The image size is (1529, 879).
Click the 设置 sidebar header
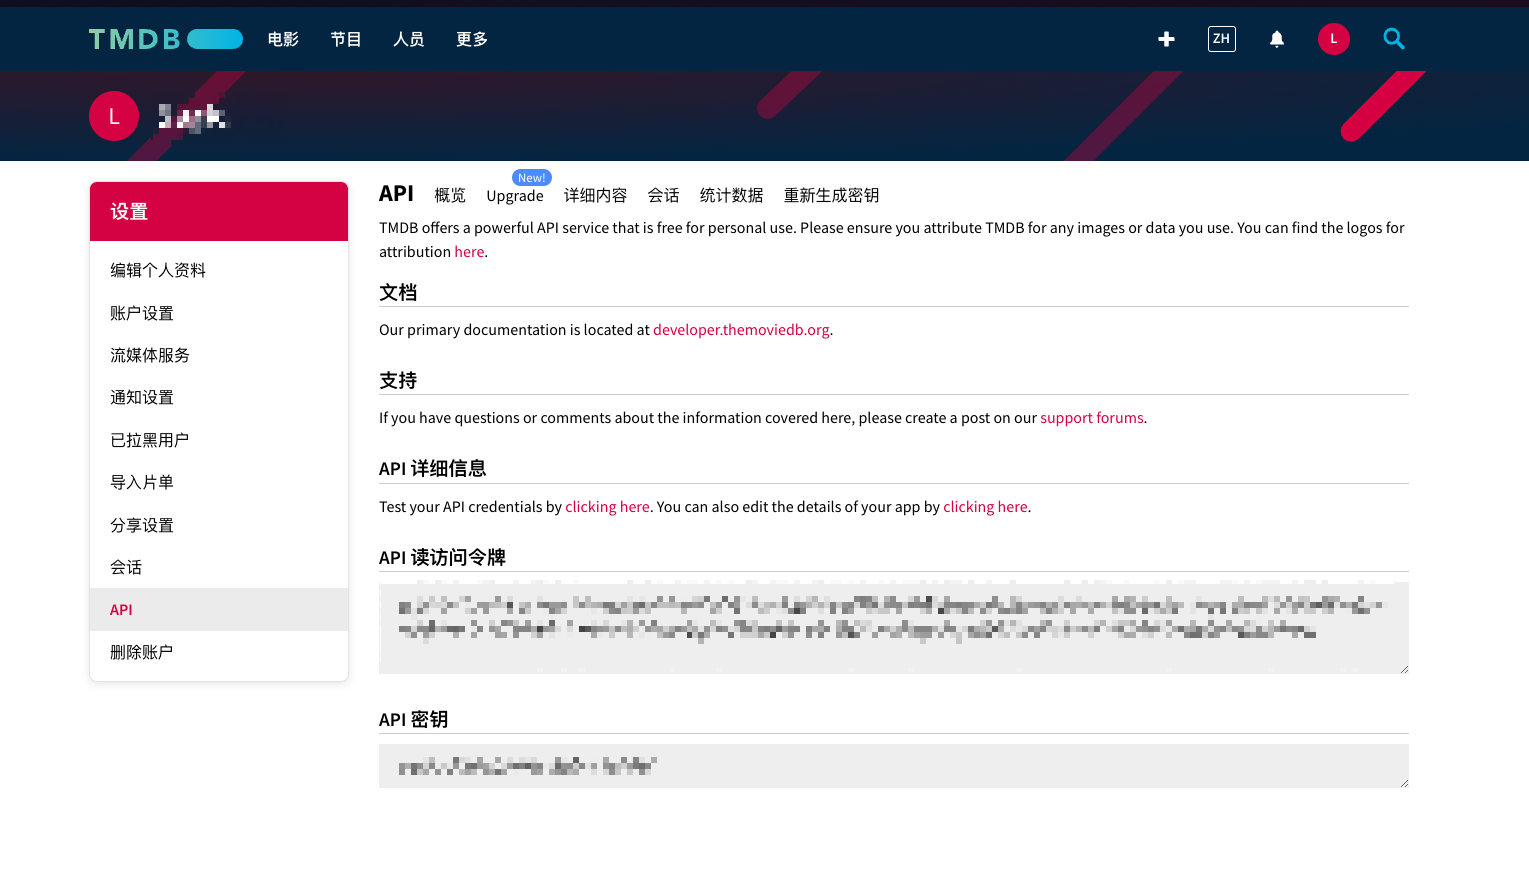219,212
